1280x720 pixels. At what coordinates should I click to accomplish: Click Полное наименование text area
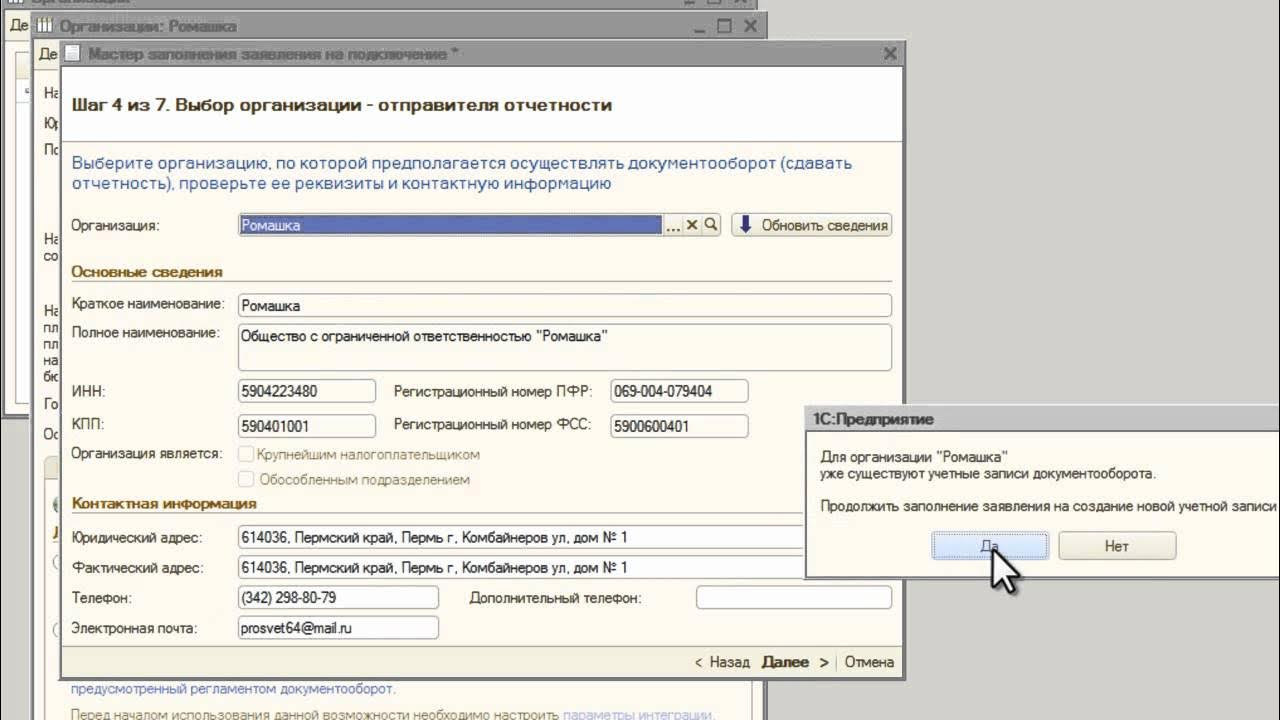coord(565,347)
